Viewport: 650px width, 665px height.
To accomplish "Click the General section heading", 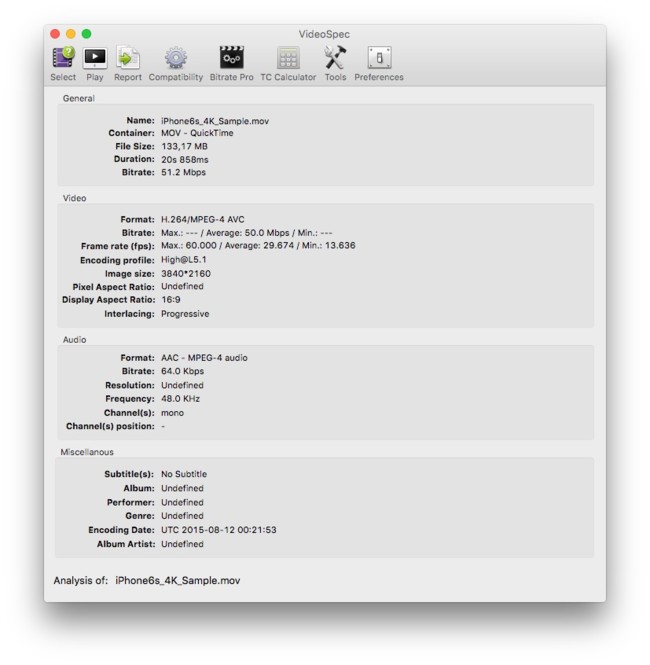I will click(78, 98).
